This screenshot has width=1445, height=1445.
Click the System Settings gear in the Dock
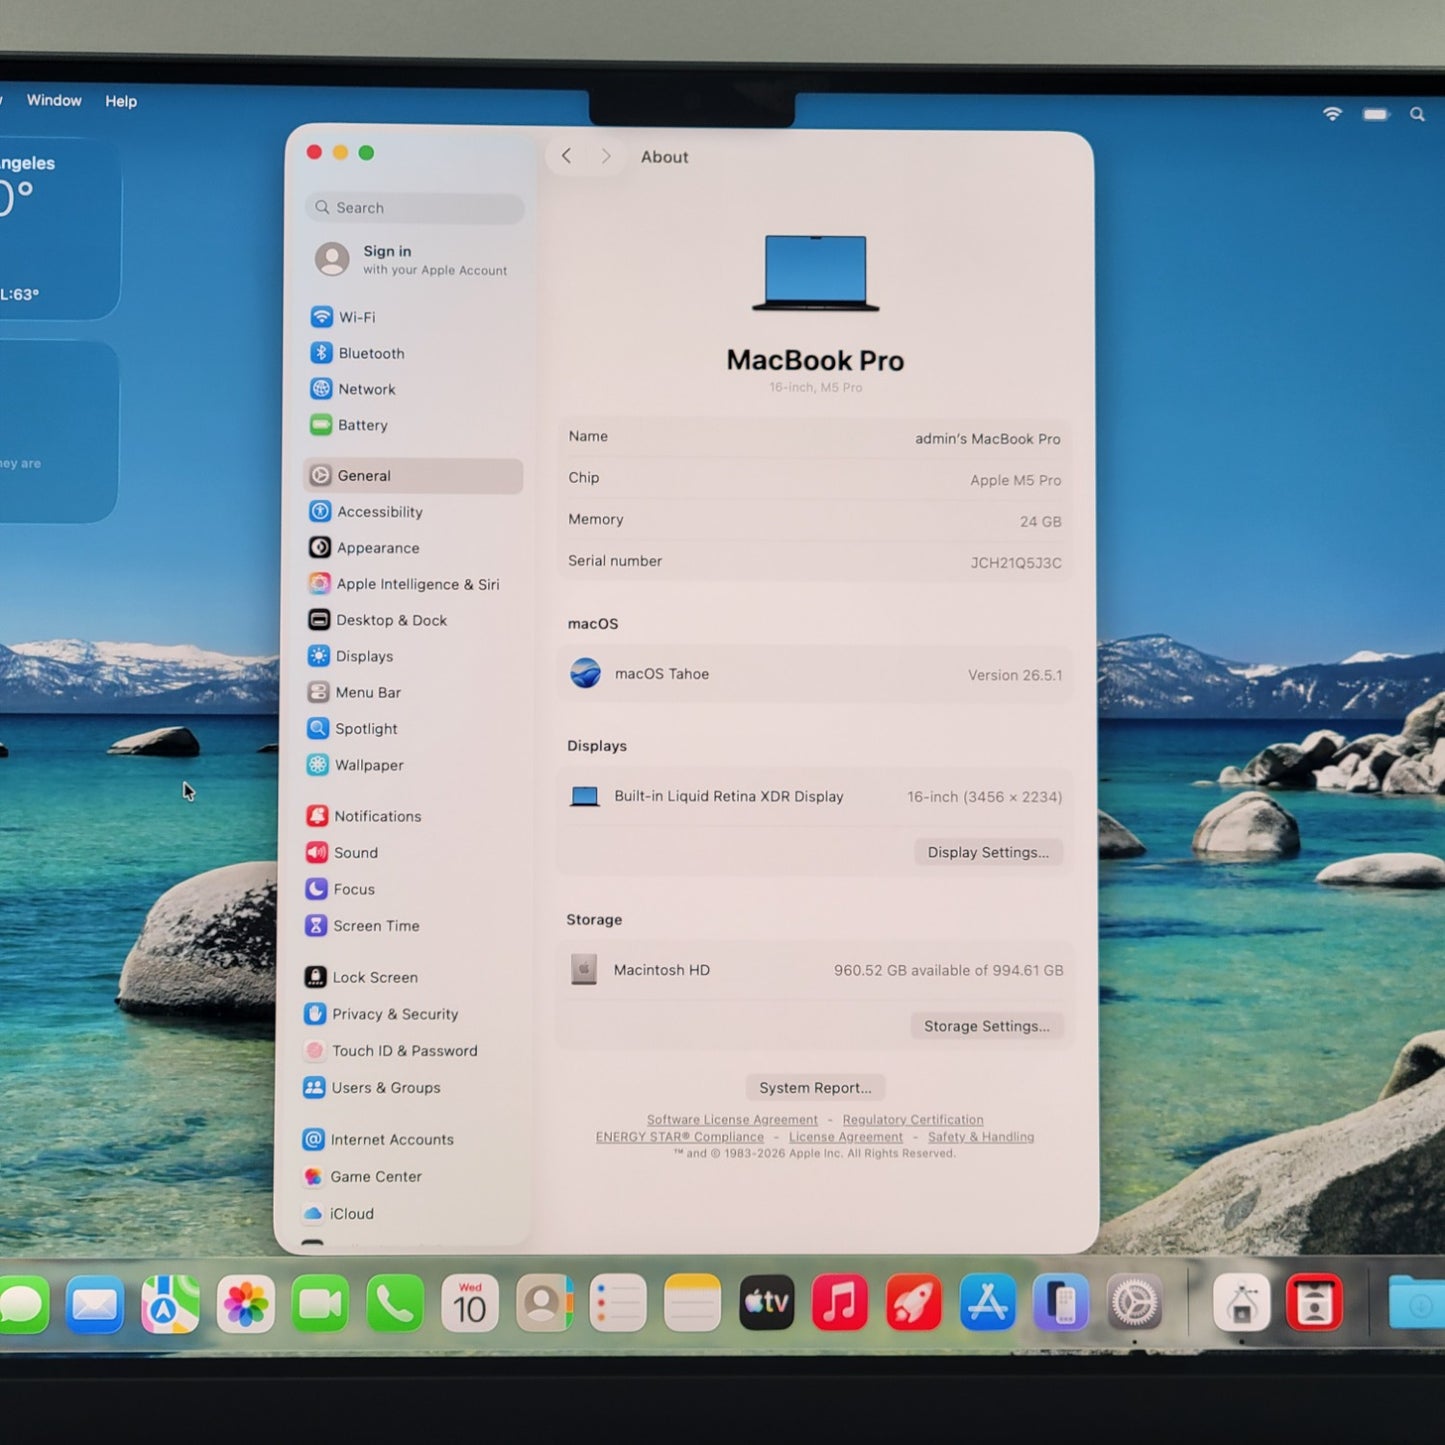(x=1135, y=1303)
